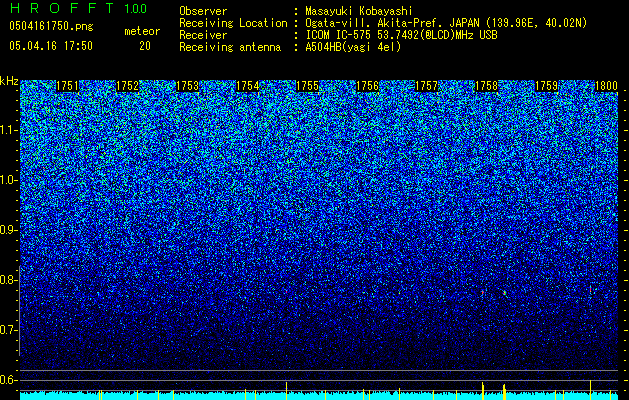The width and height of the screenshot is (629, 400).
Task: Click the ICOM IC-575 receiver text
Action: pos(401,35)
